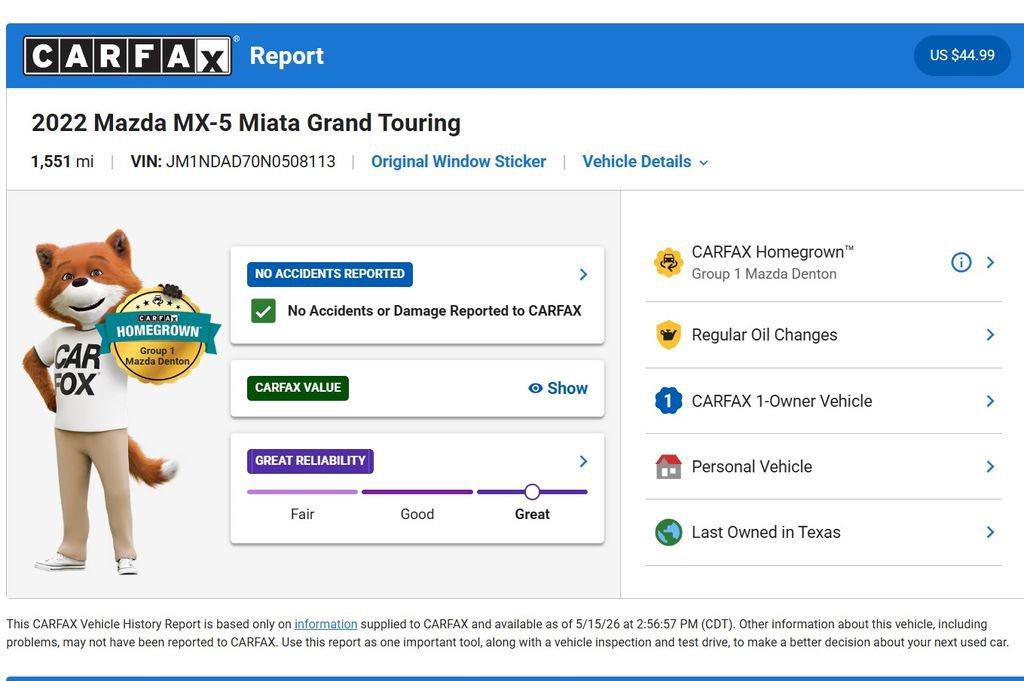Click the CARFAX logo in header
The width and height of the screenshot is (1024, 681).
click(127, 55)
